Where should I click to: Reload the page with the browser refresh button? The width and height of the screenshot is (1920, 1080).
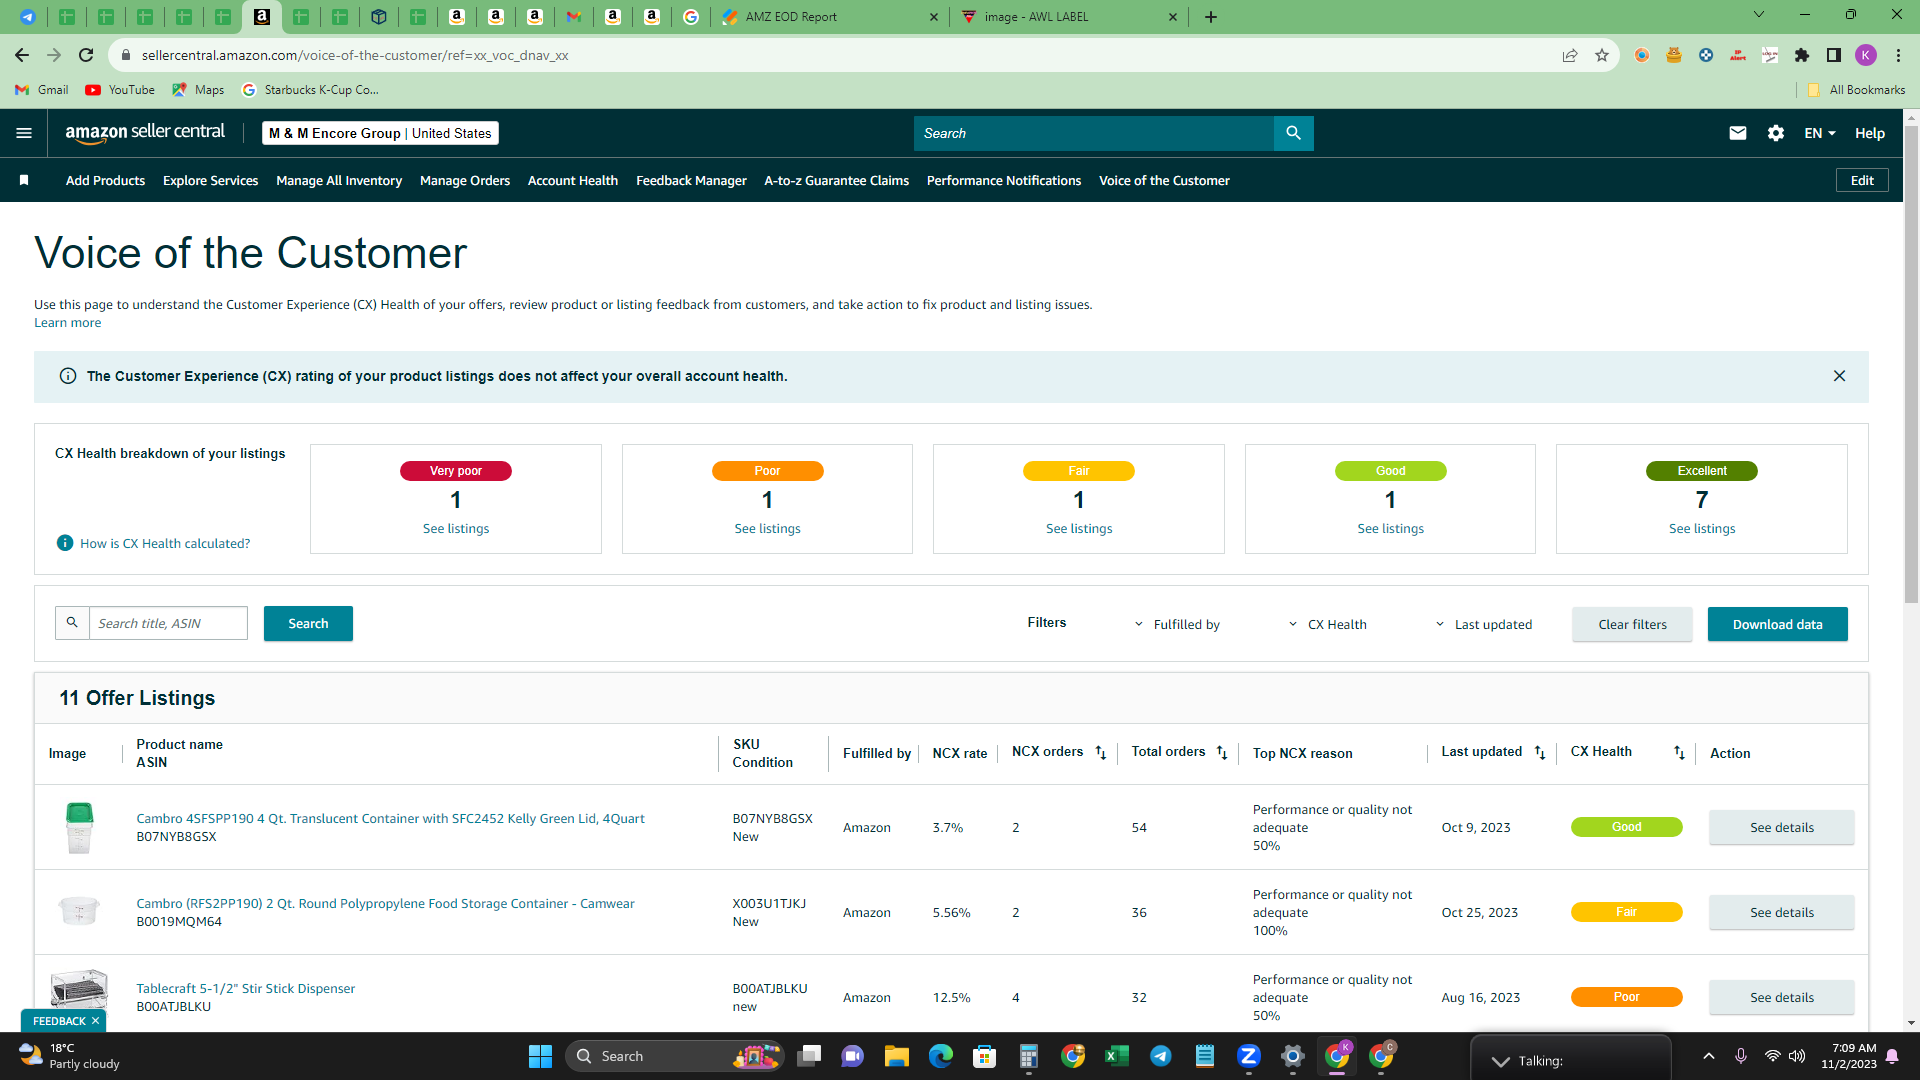86,55
